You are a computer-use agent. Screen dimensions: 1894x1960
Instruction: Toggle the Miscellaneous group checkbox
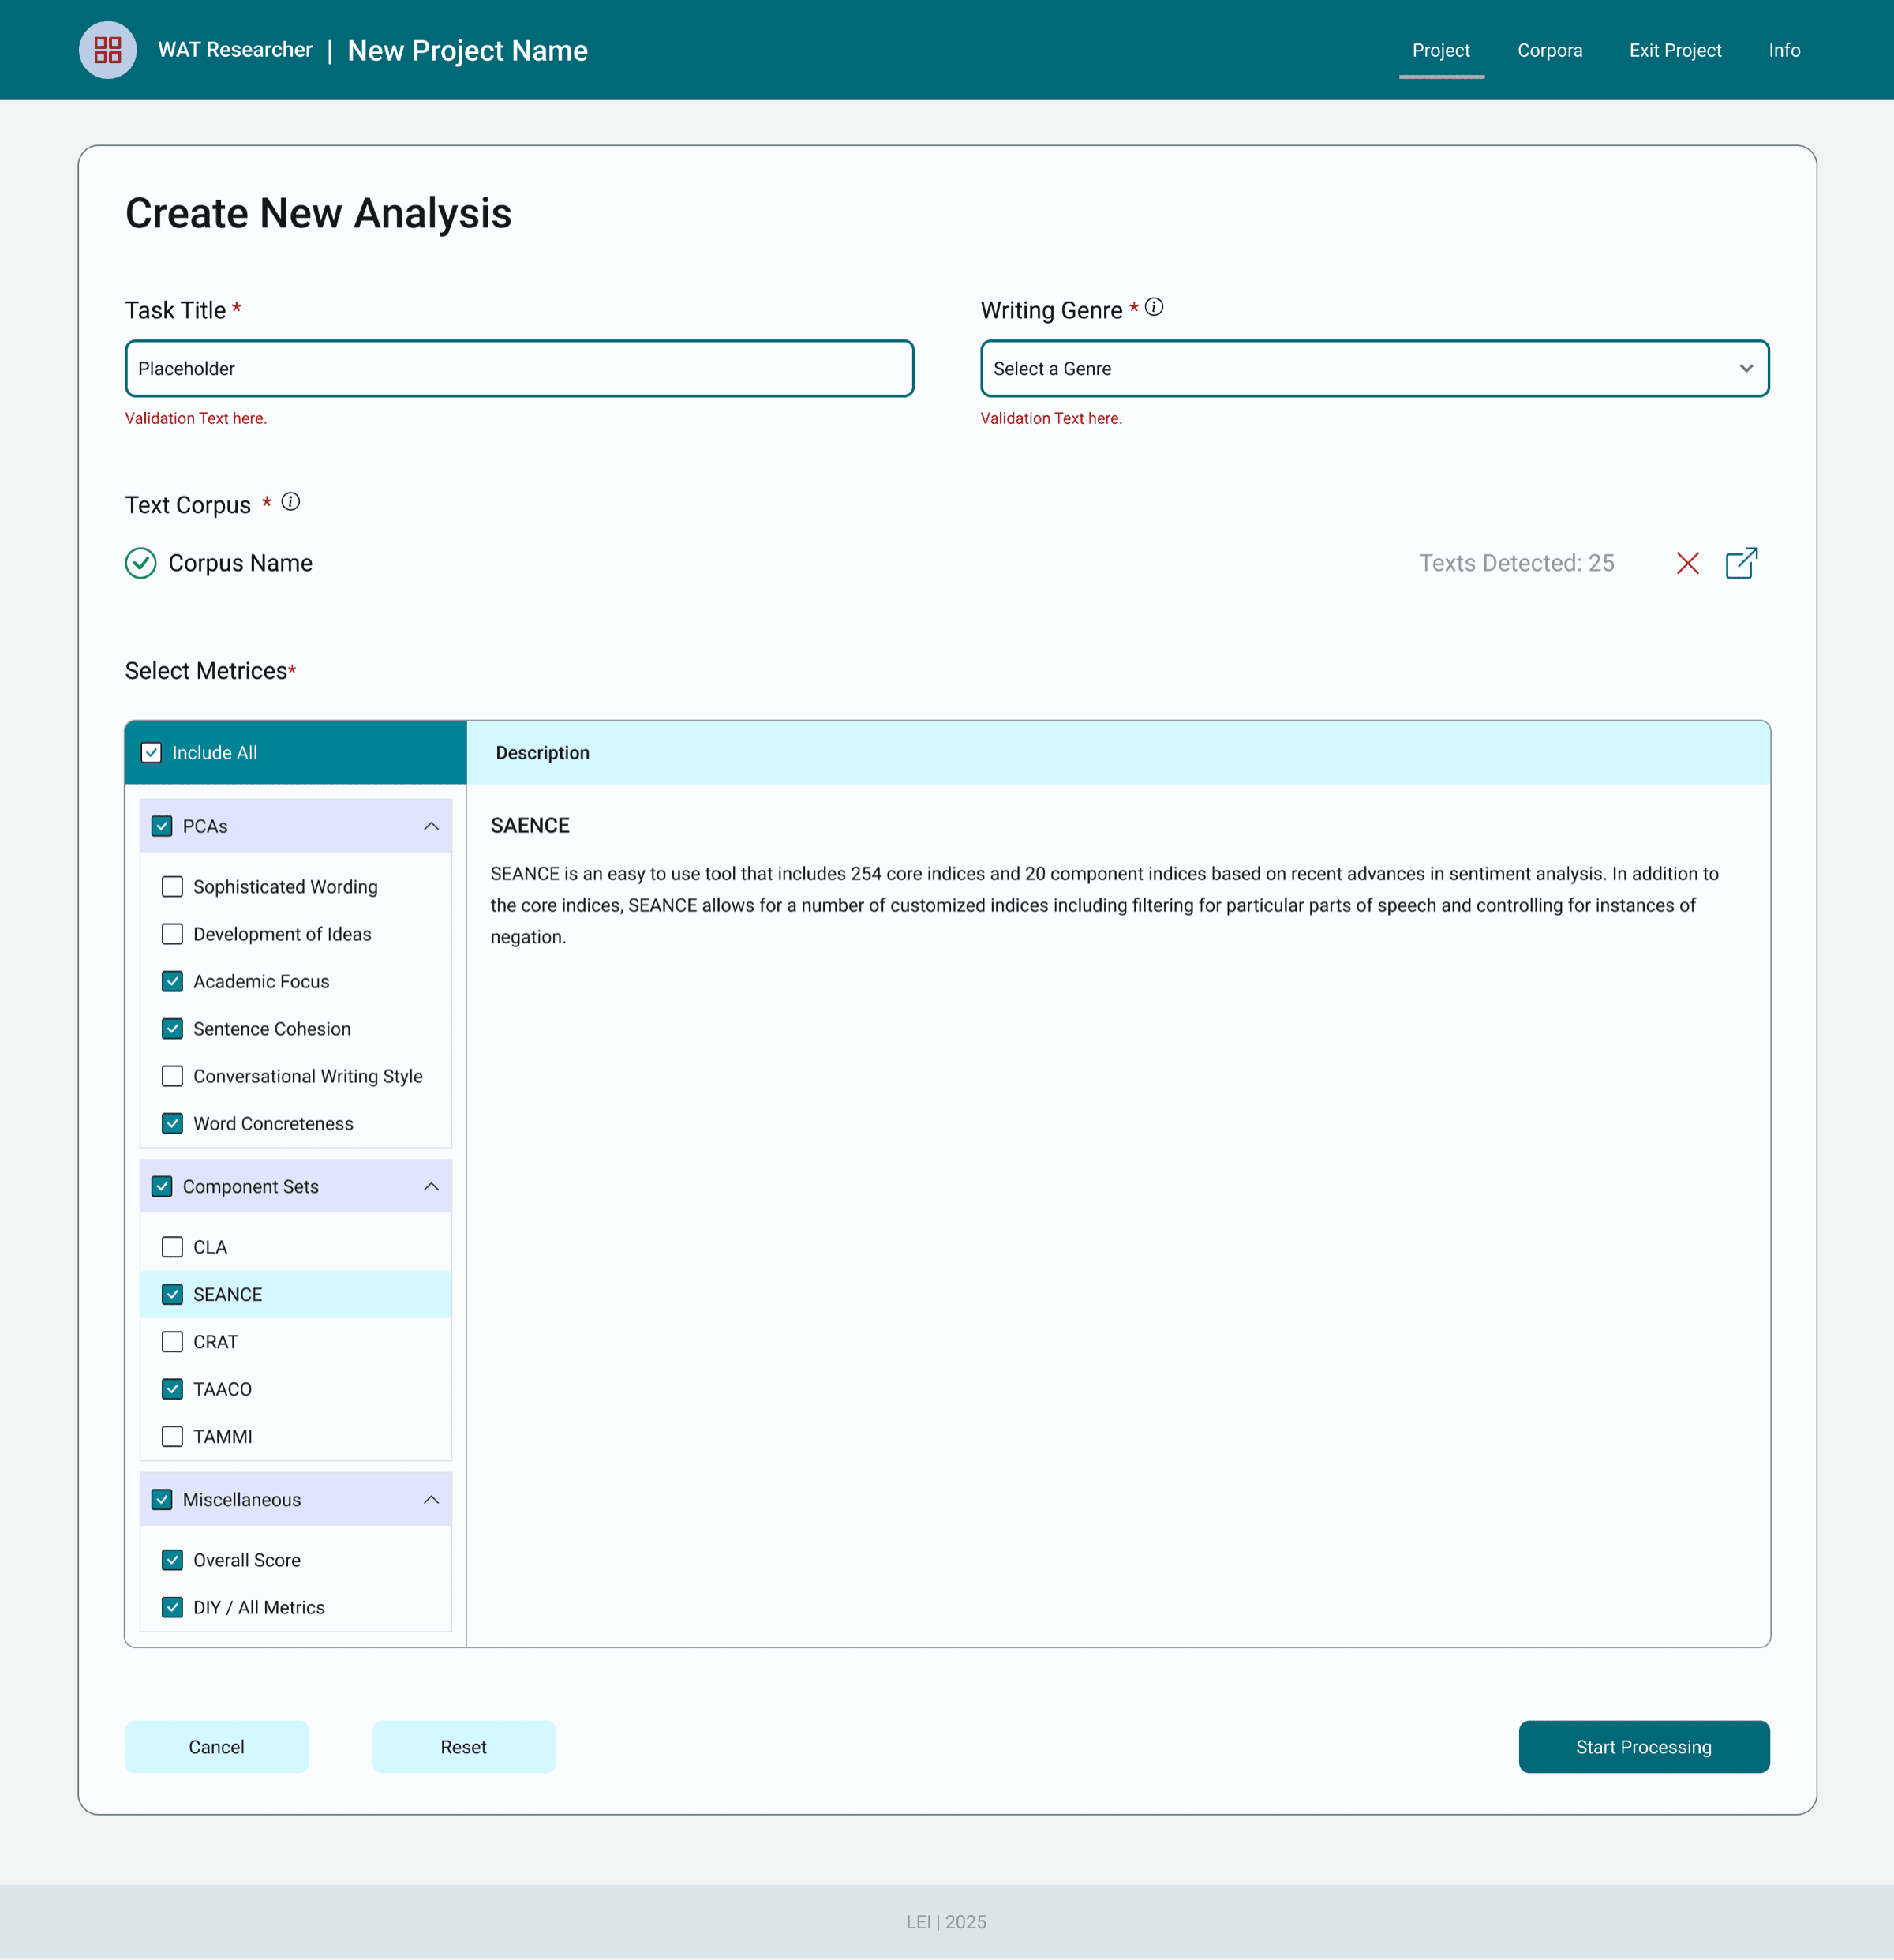(x=162, y=1500)
